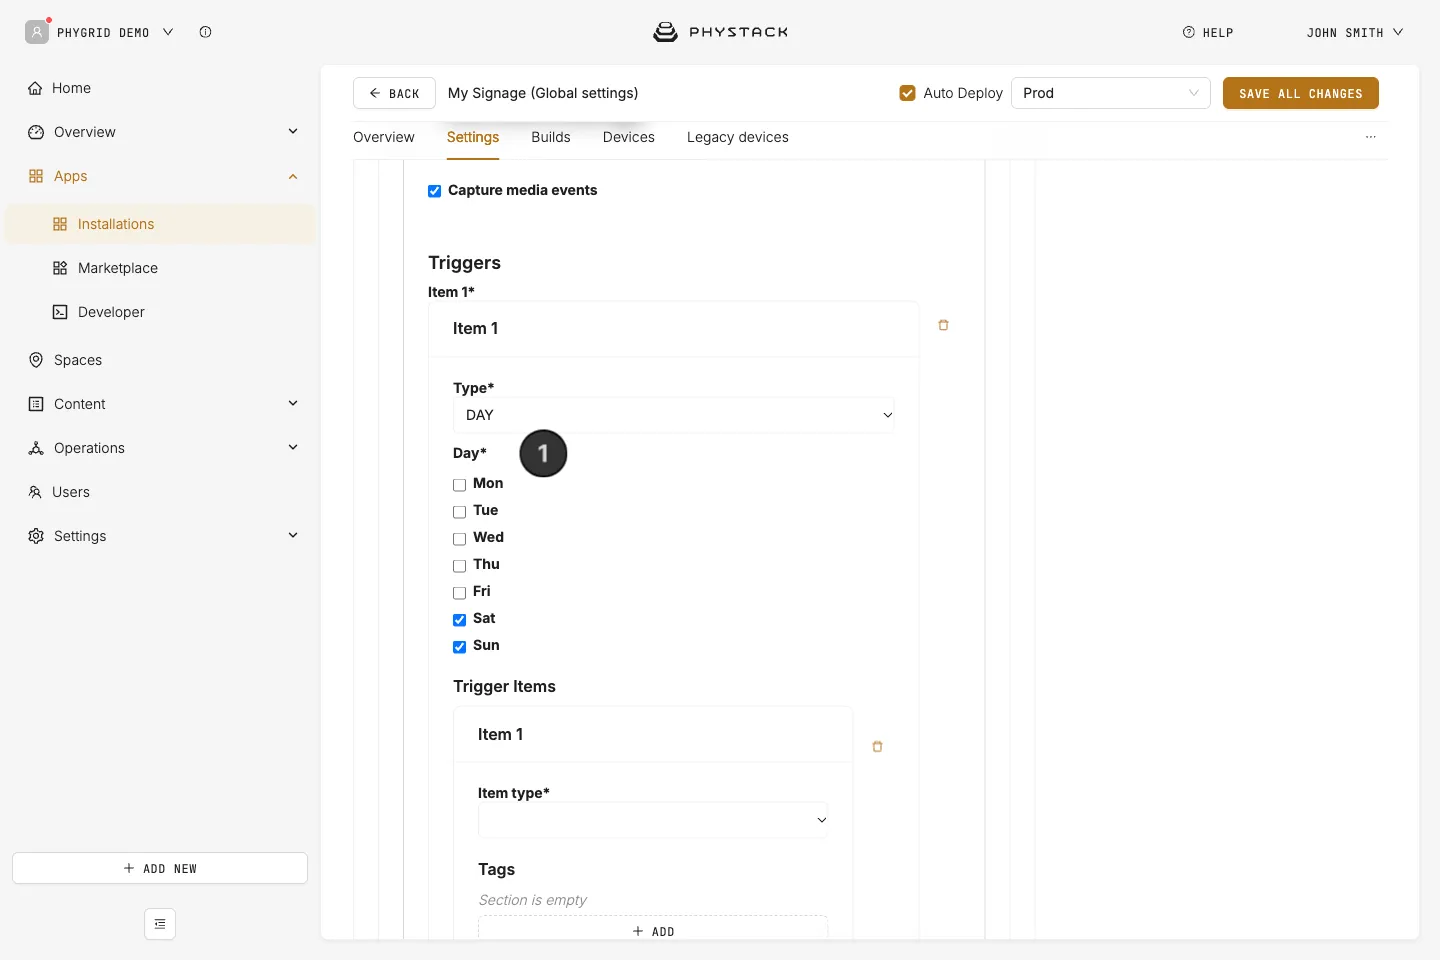Click the Operations nodes icon
This screenshot has width=1440, height=960.
pyautogui.click(x=36, y=448)
